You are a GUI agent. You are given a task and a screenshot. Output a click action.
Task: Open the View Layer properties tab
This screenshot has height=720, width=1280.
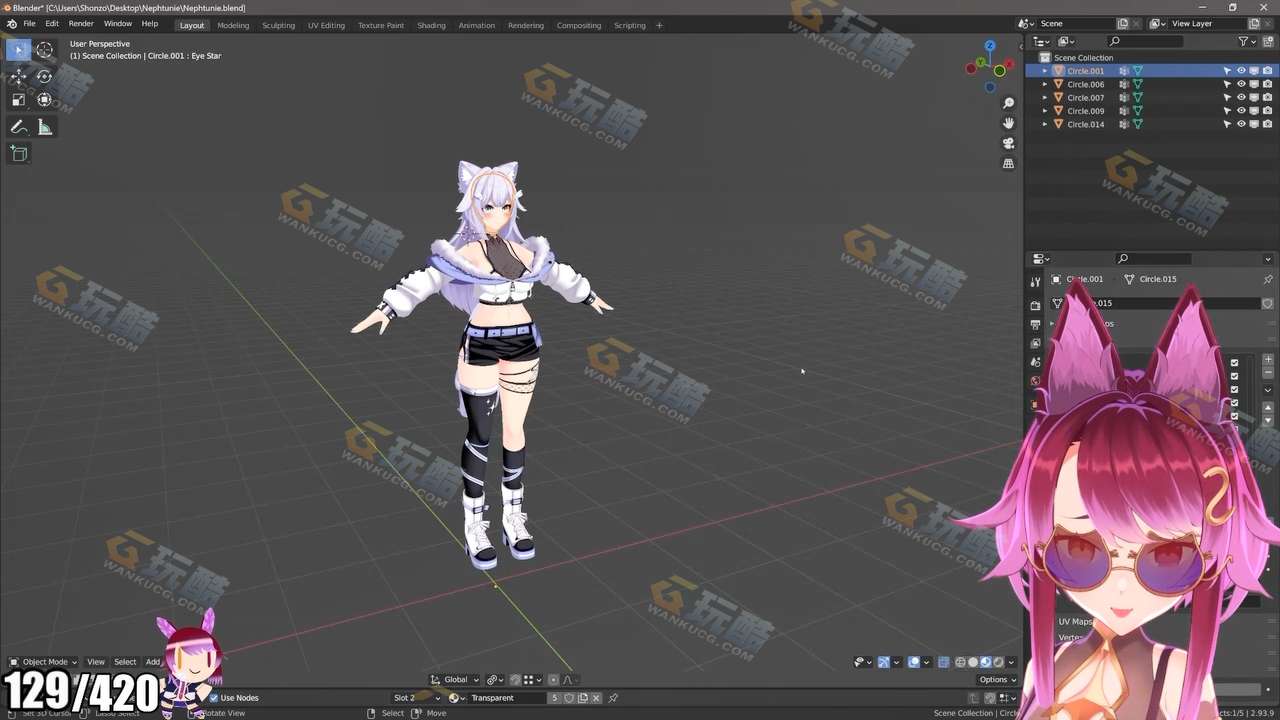pyautogui.click(x=1035, y=343)
